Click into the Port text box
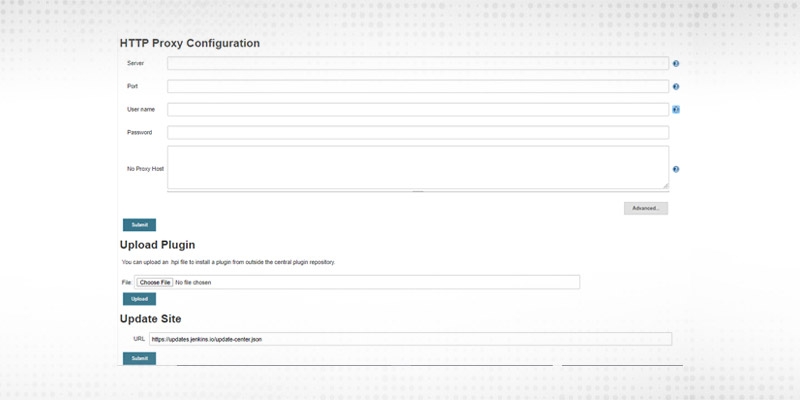Viewport: 800px width, 400px height. [x=417, y=87]
